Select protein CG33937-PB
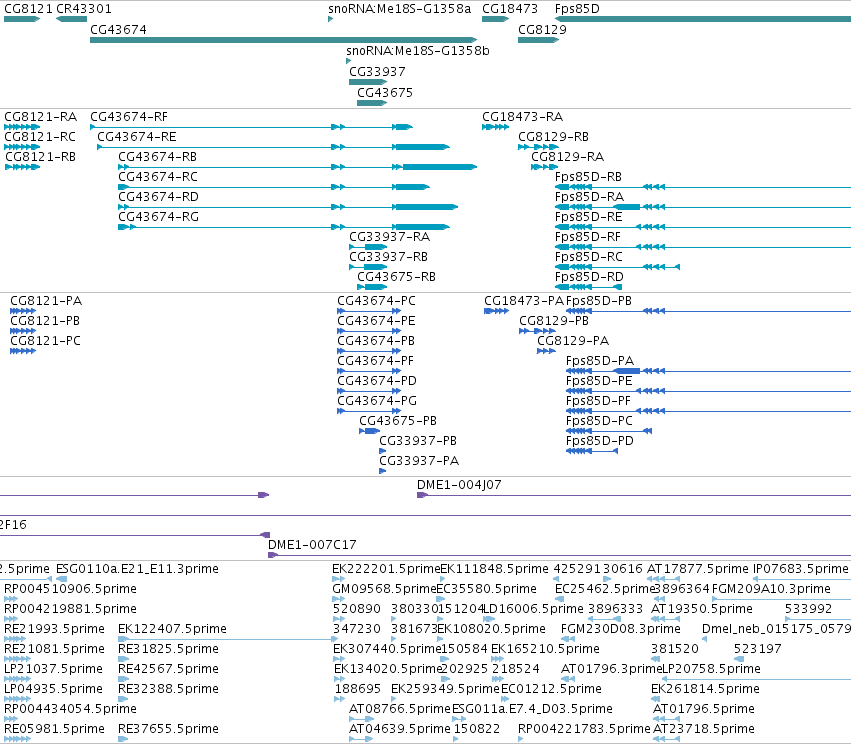Viewport: 851px width, 744px height. point(418,442)
